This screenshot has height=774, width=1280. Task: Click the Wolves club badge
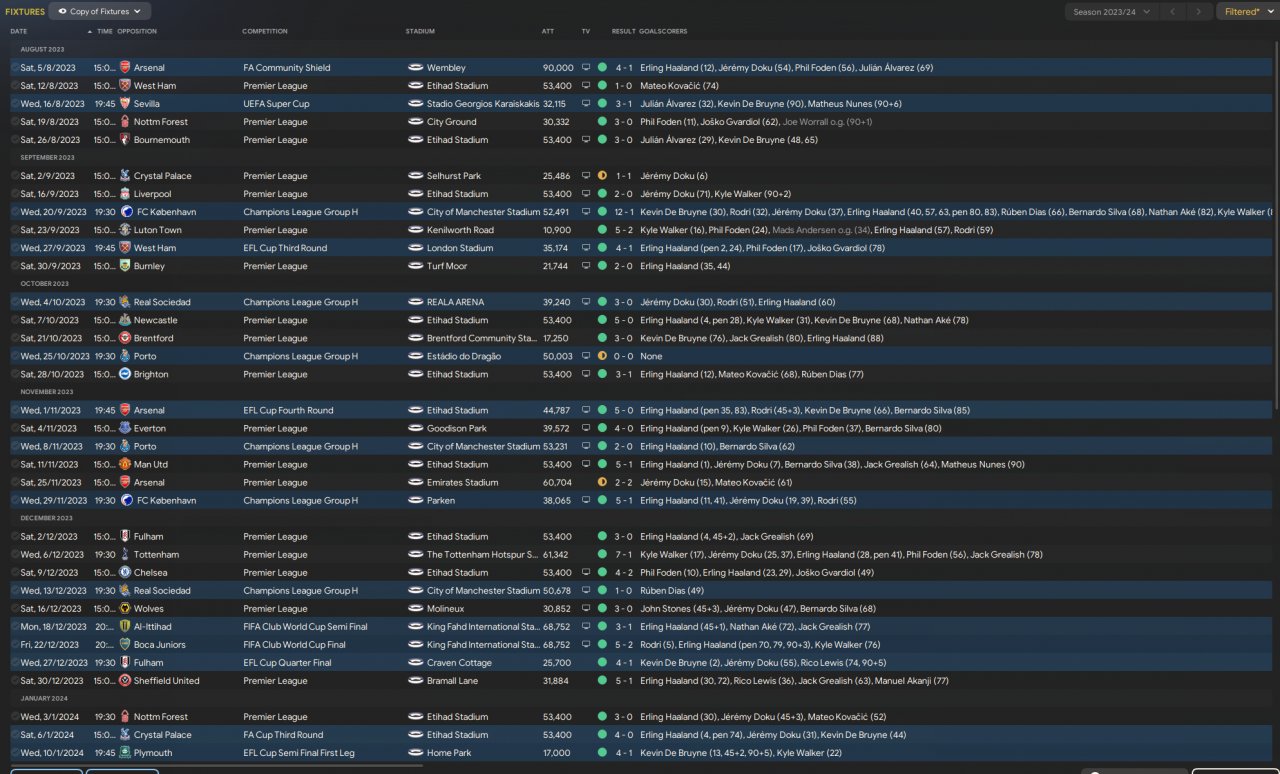[x=125, y=608]
